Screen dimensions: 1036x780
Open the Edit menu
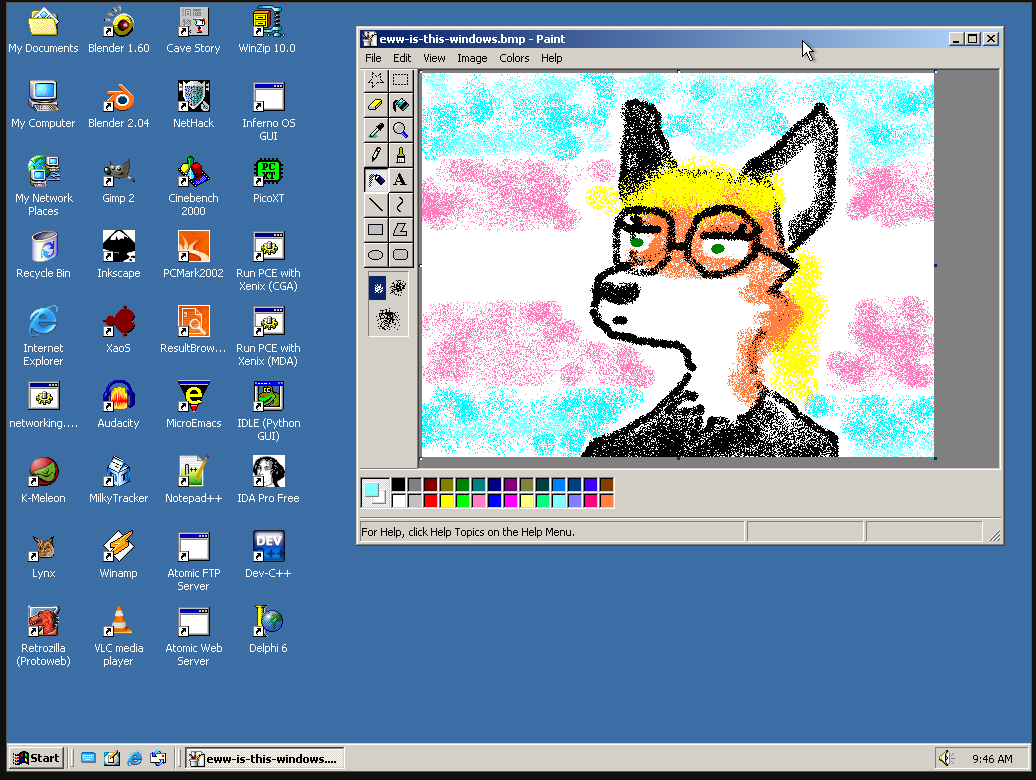[x=402, y=58]
